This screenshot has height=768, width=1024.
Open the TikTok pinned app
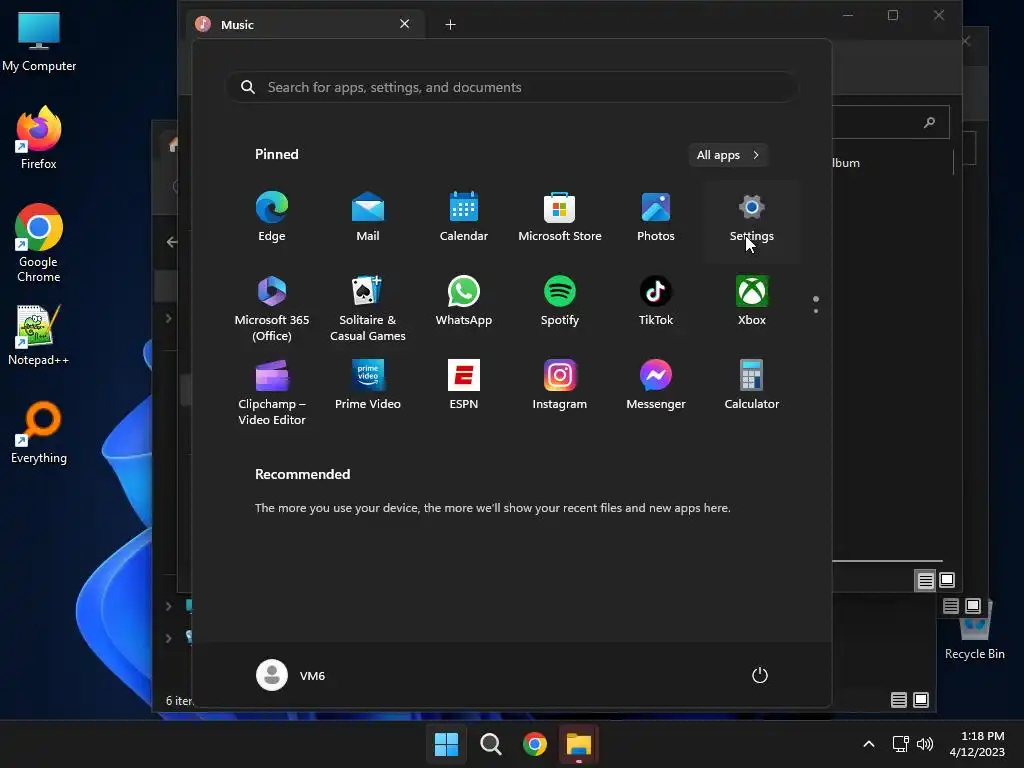(656, 302)
